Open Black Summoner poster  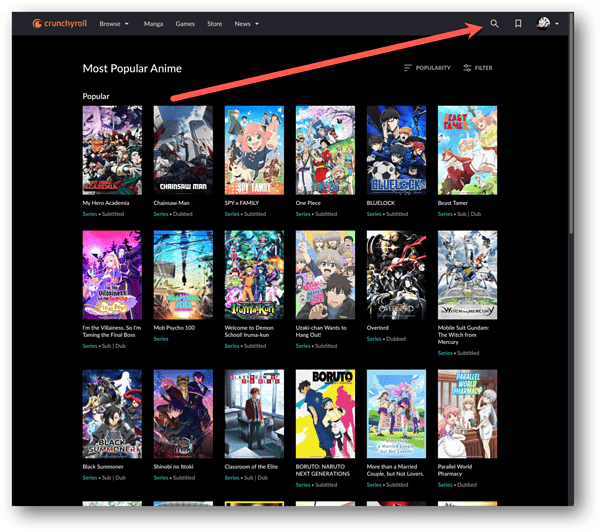point(112,414)
